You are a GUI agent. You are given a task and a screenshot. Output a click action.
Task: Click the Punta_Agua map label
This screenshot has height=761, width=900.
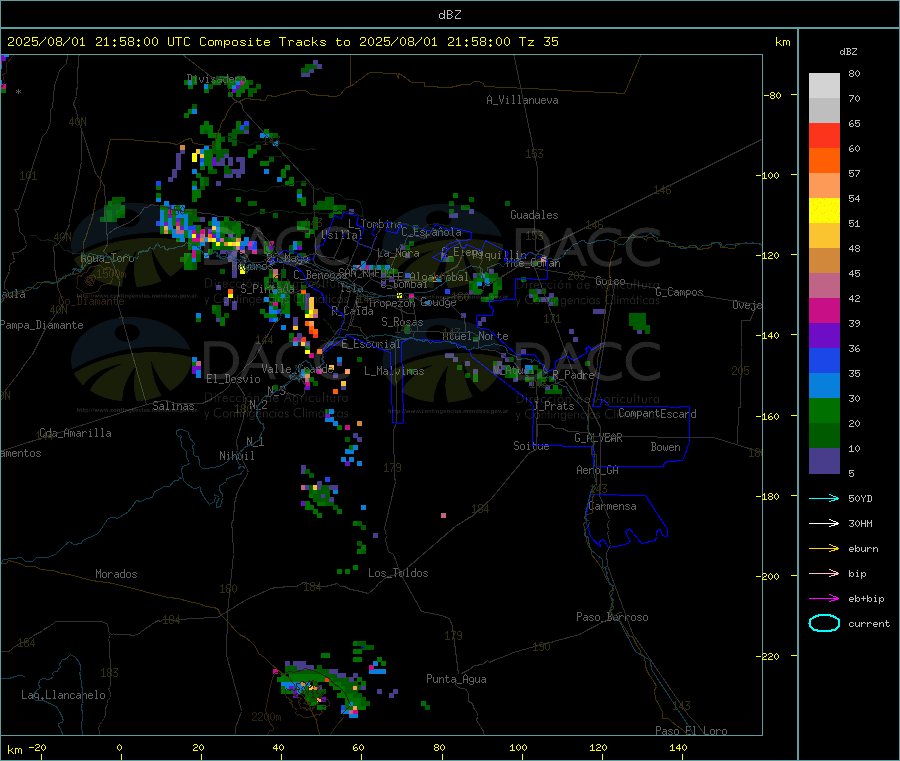[456, 679]
